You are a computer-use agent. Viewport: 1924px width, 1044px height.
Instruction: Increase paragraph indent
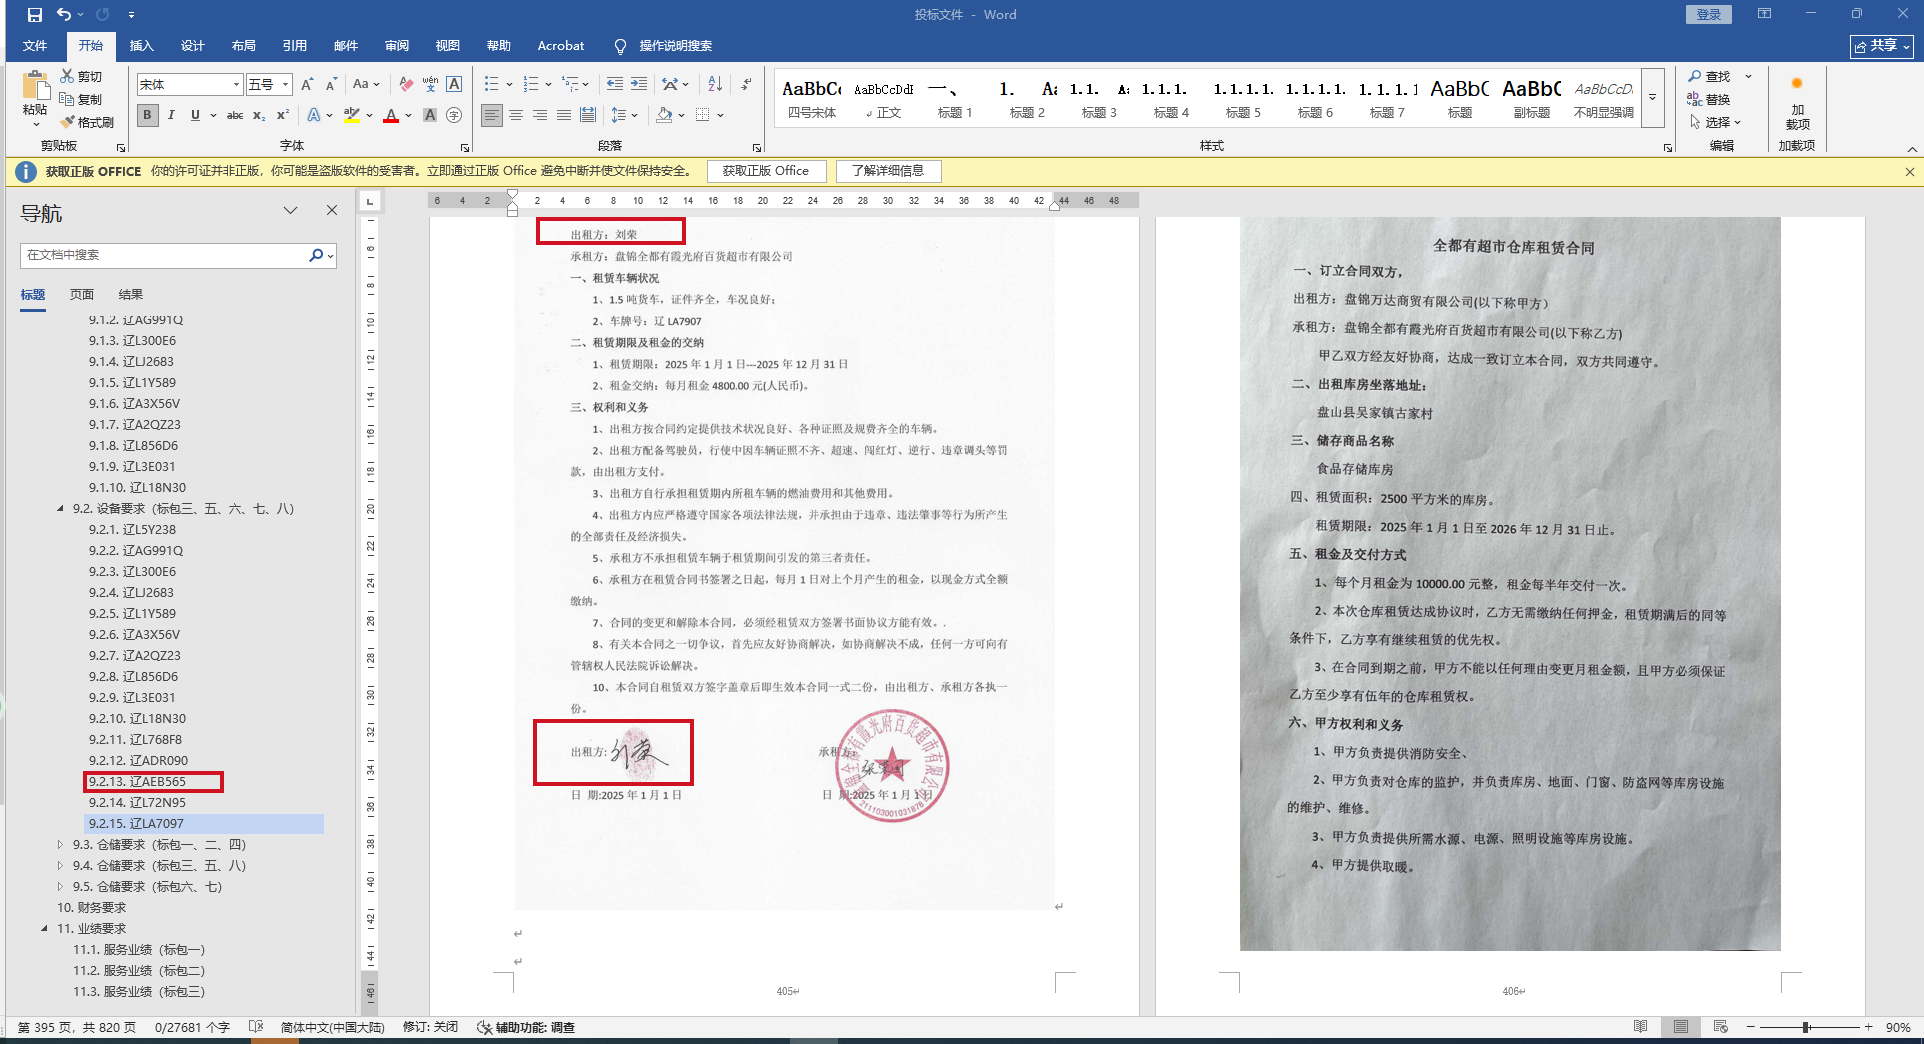pyautogui.click(x=639, y=85)
